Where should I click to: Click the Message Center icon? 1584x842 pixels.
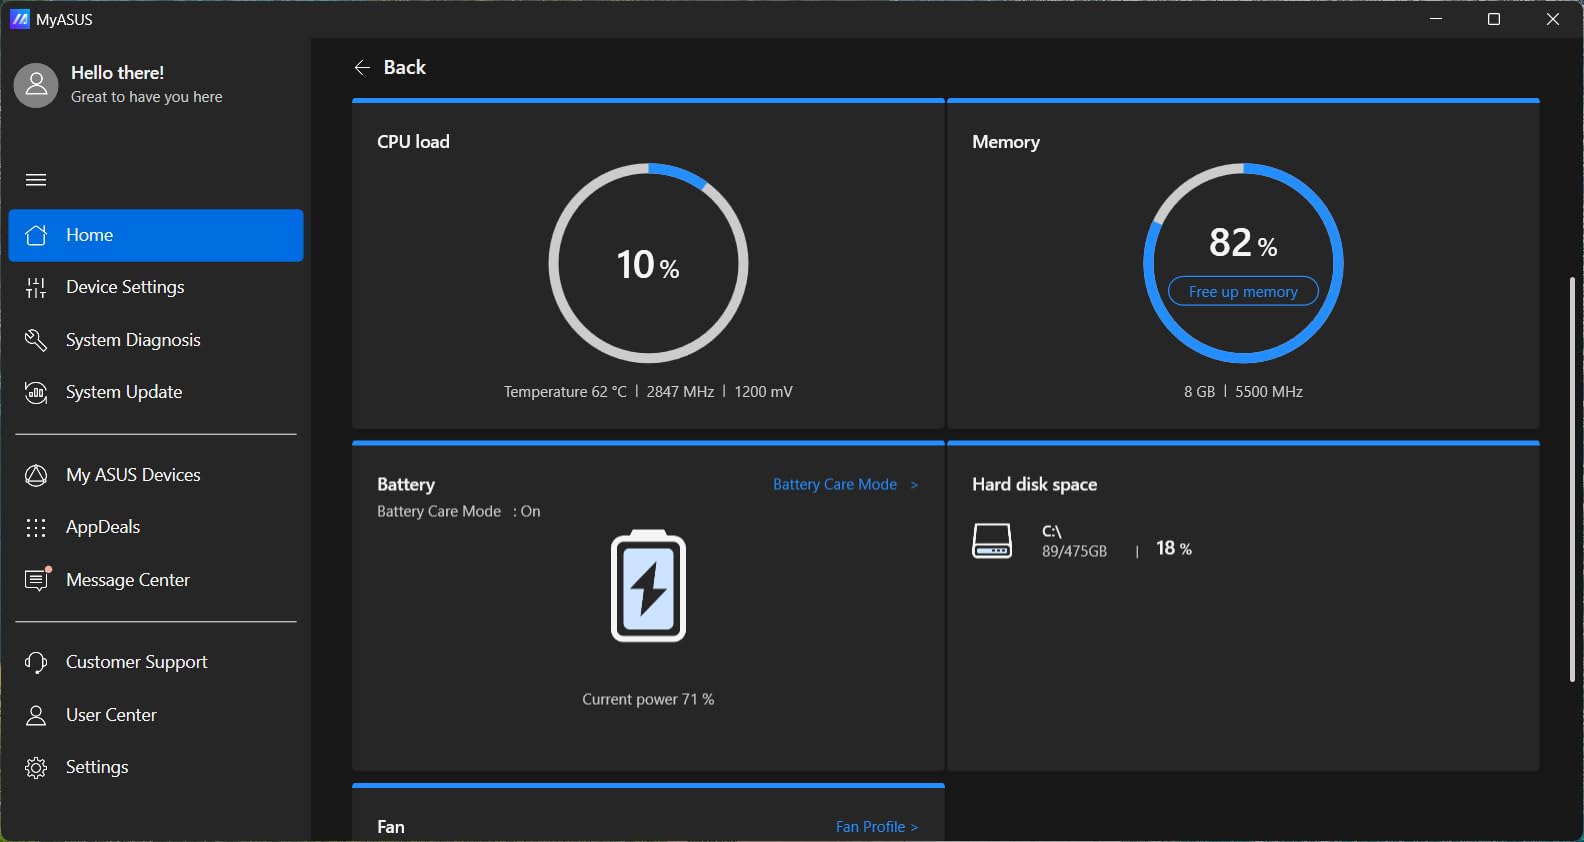pyautogui.click(x=37, y=580)
